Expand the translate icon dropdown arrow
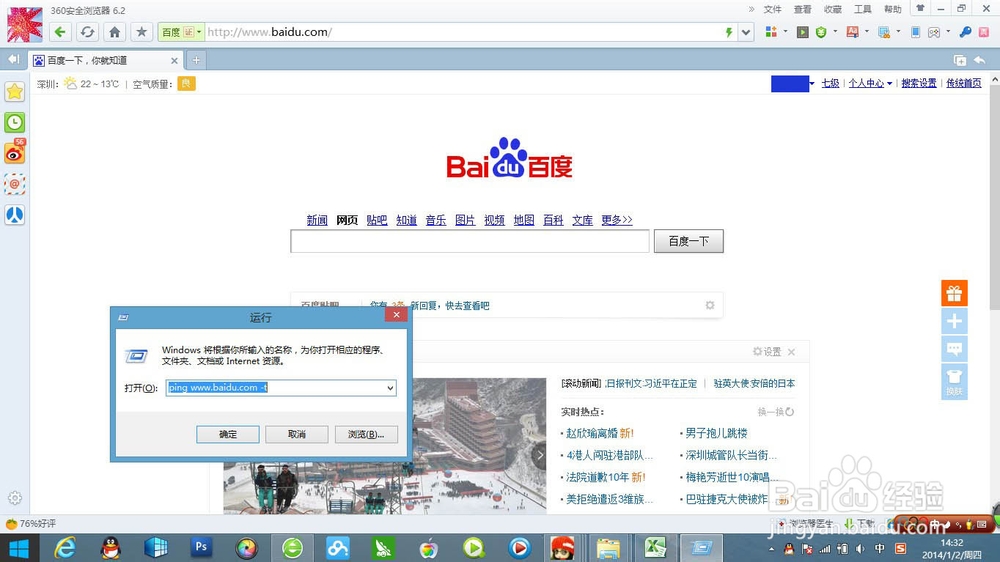The width and height of the screenshot is (1000, 562). click(866, 31)
